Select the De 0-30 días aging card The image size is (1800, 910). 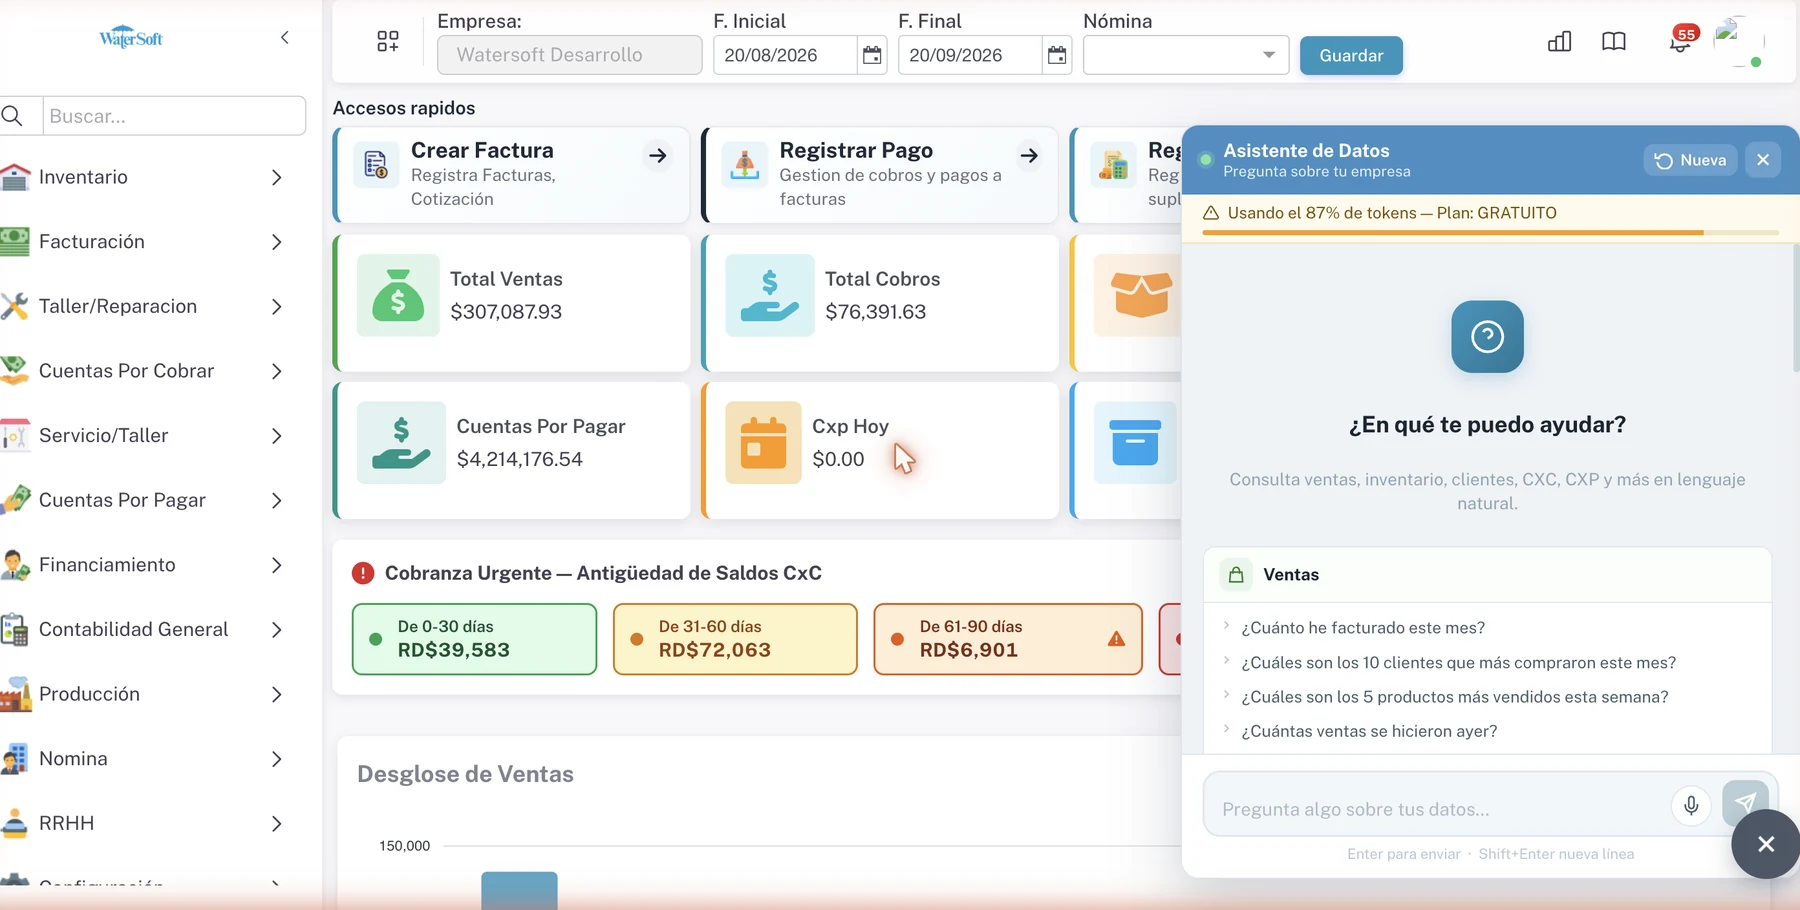[x=474, y=639]
